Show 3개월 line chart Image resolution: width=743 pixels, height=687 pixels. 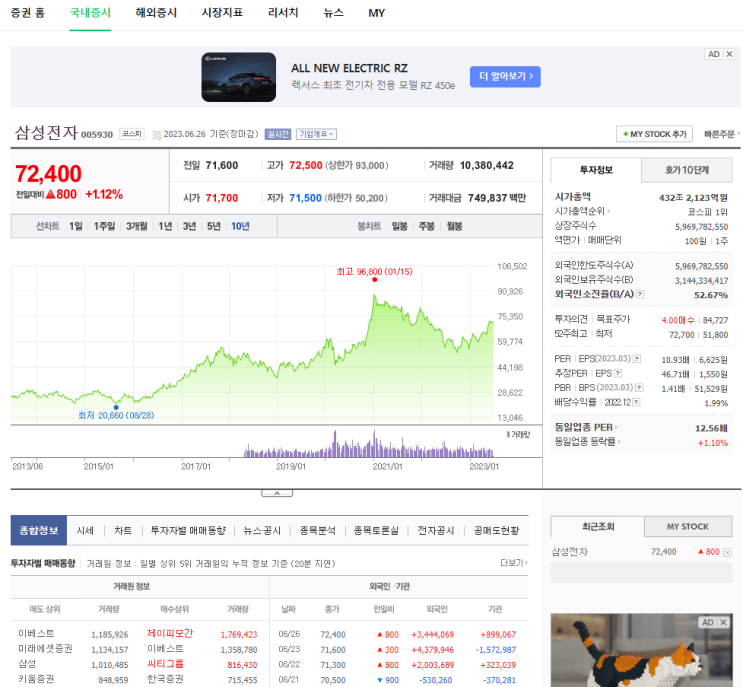pyautogui.click(x=136, y=226)
